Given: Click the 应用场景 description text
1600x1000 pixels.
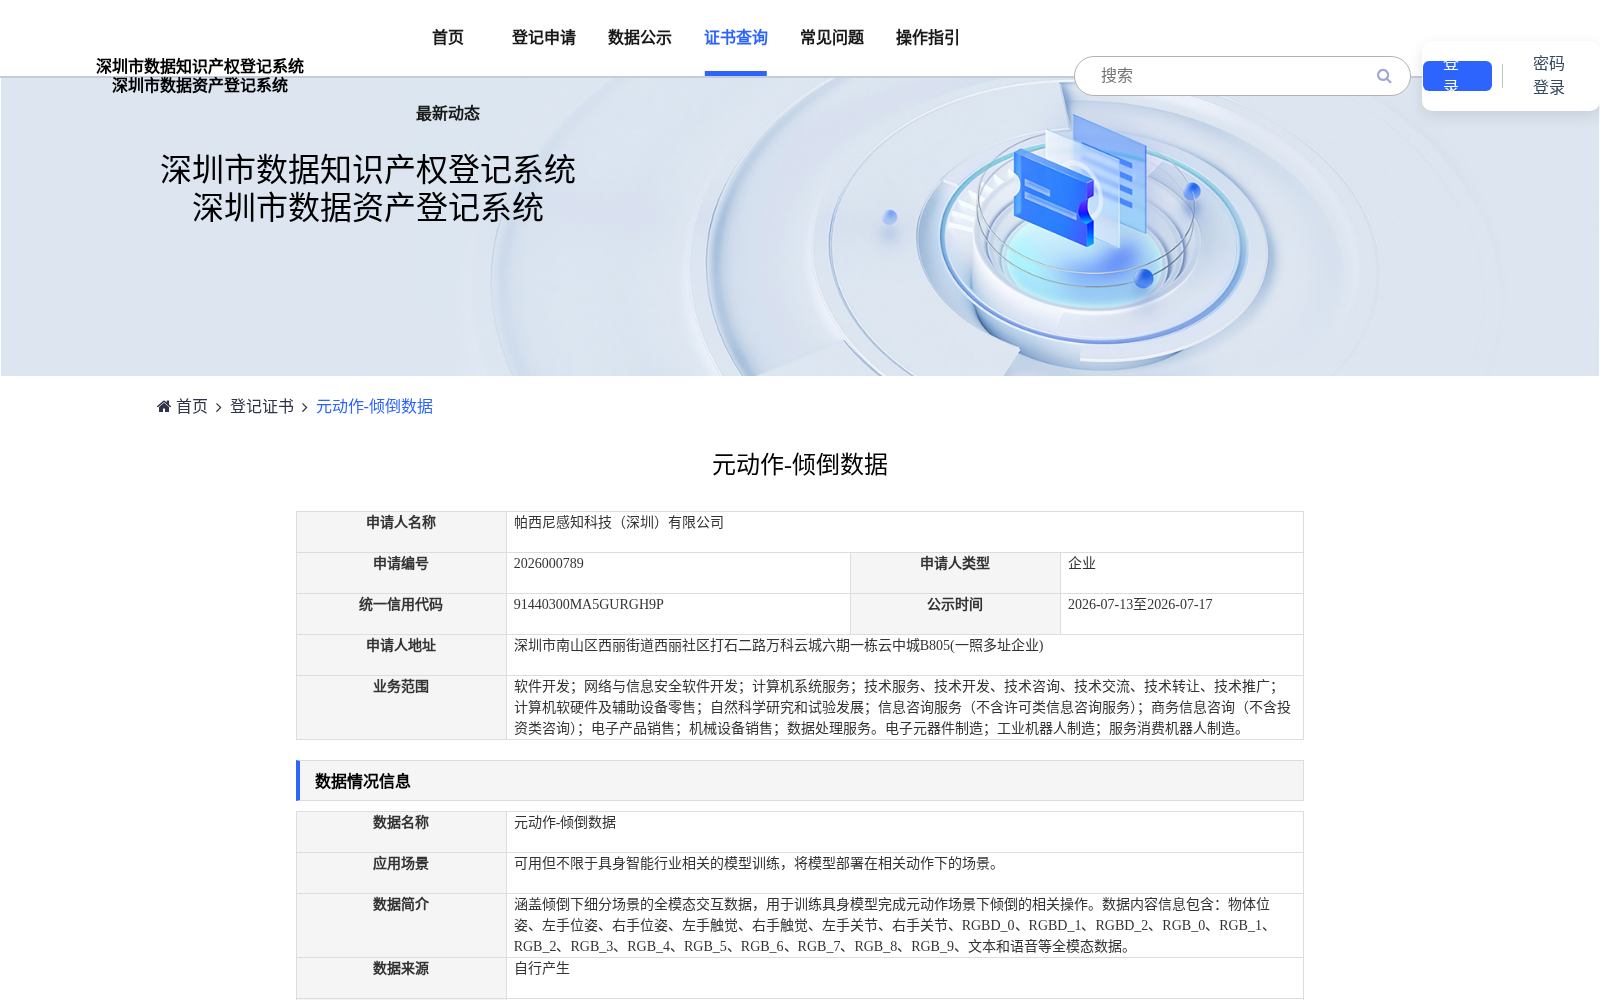Looking at the screenshot, I should (758, 864).
